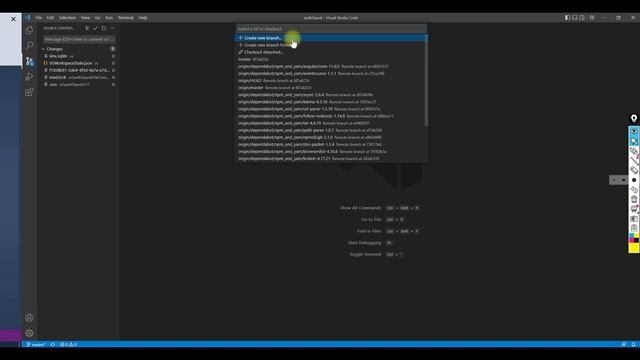The width and height of the screenshot is (640, 360).
Task: Select dependabot branch 'eventsource-1.1.1'
Action: [x=331, y=73]
